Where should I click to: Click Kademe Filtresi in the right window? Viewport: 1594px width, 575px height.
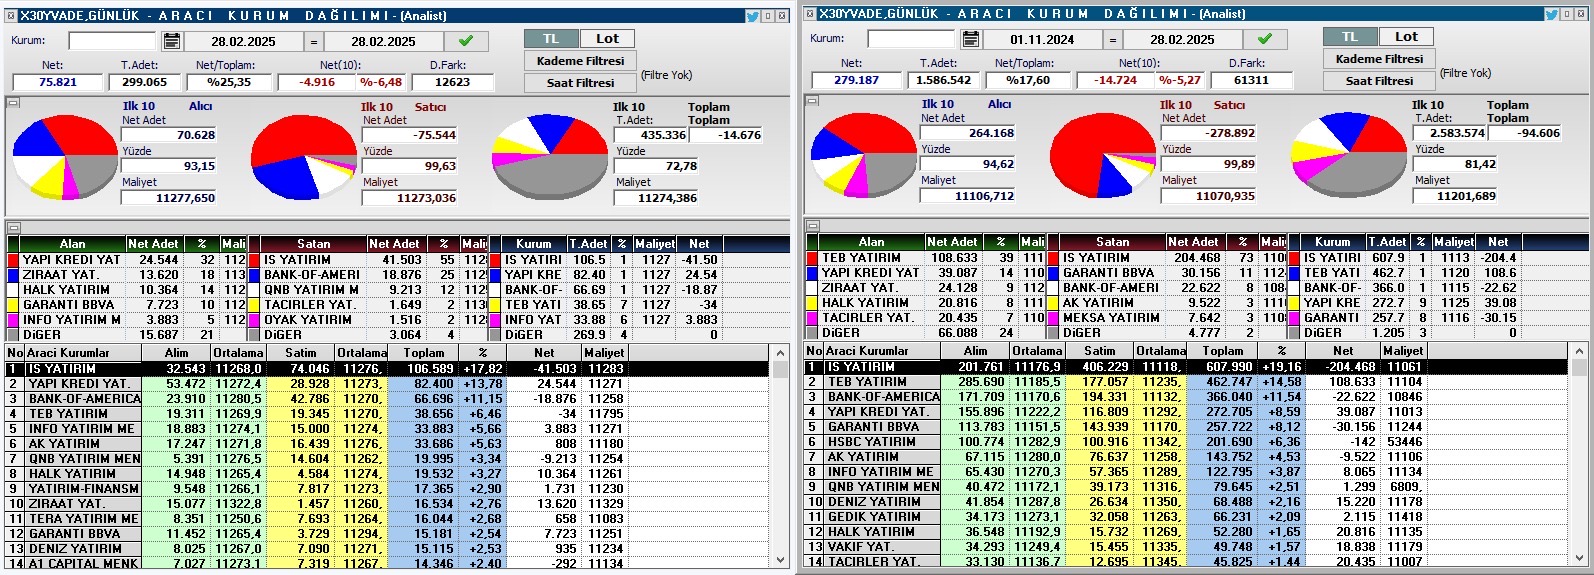(1379, 59)
